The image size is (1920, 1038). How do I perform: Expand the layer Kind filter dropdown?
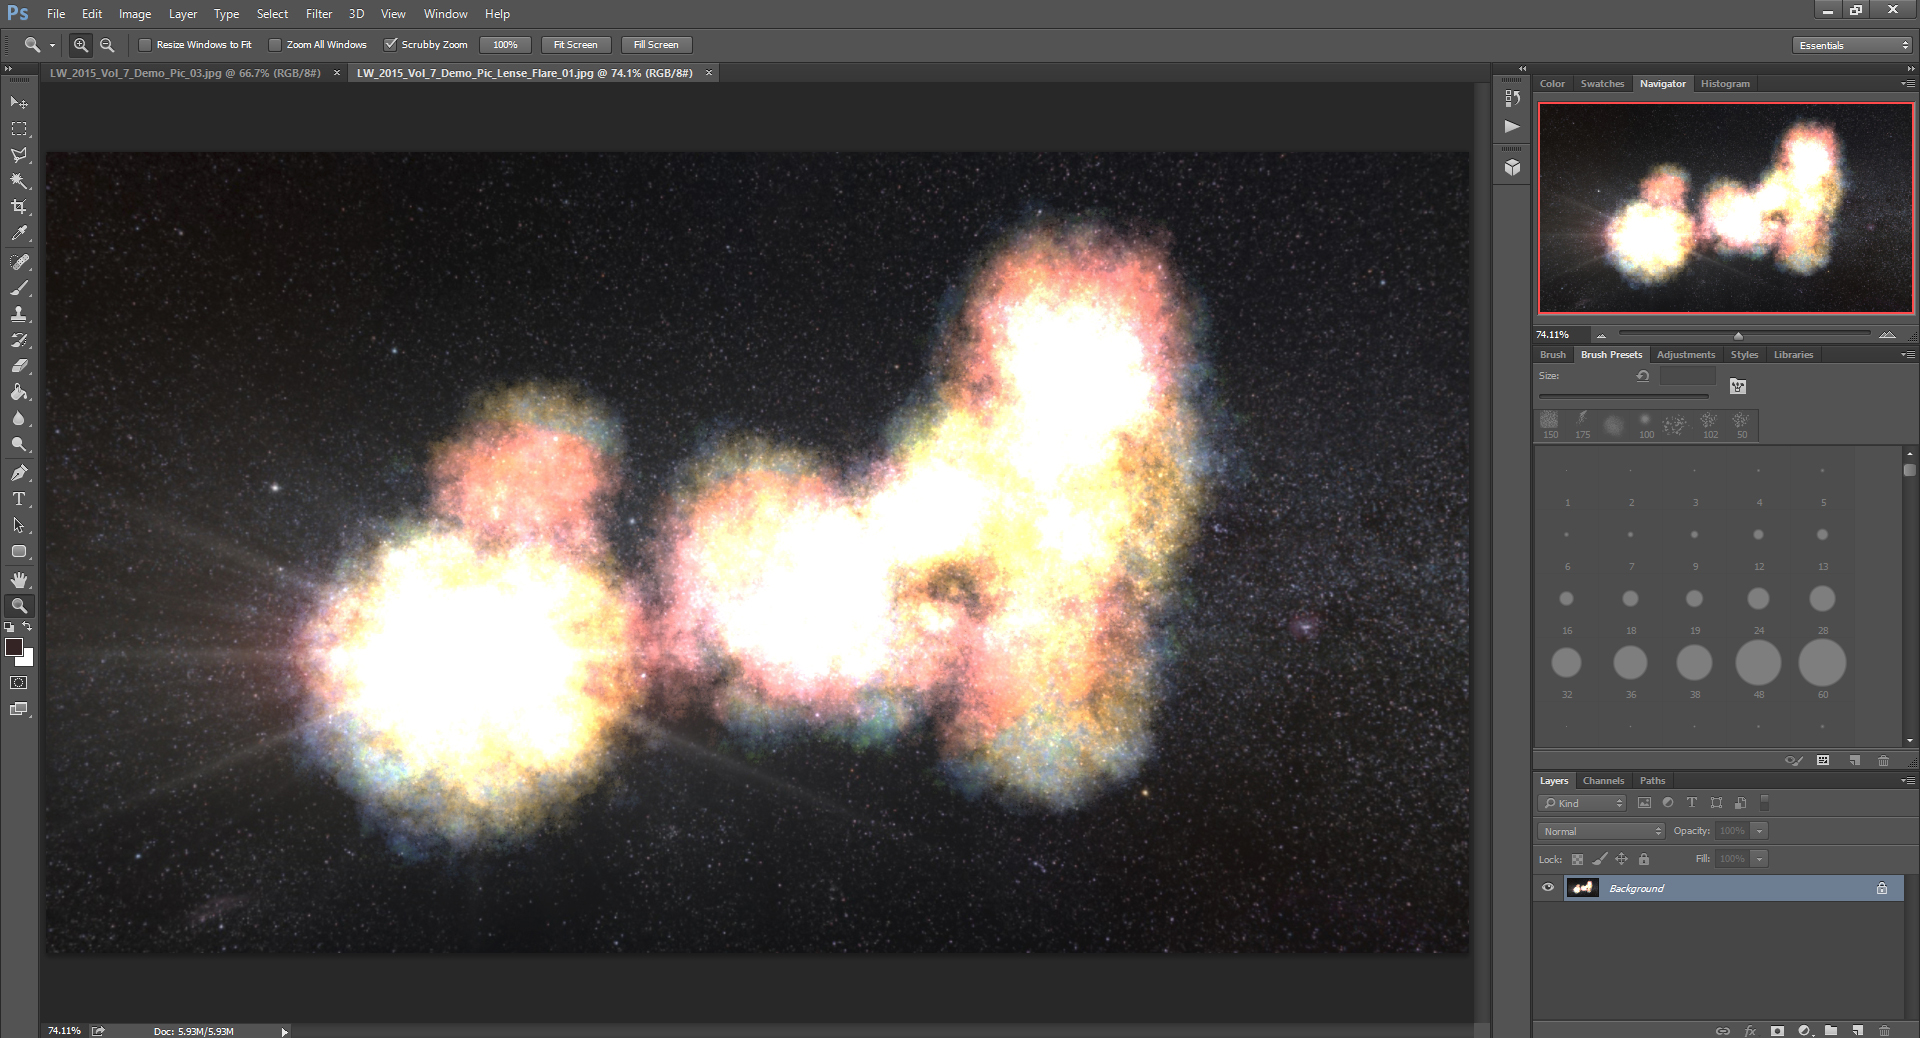click(1582, 803)
